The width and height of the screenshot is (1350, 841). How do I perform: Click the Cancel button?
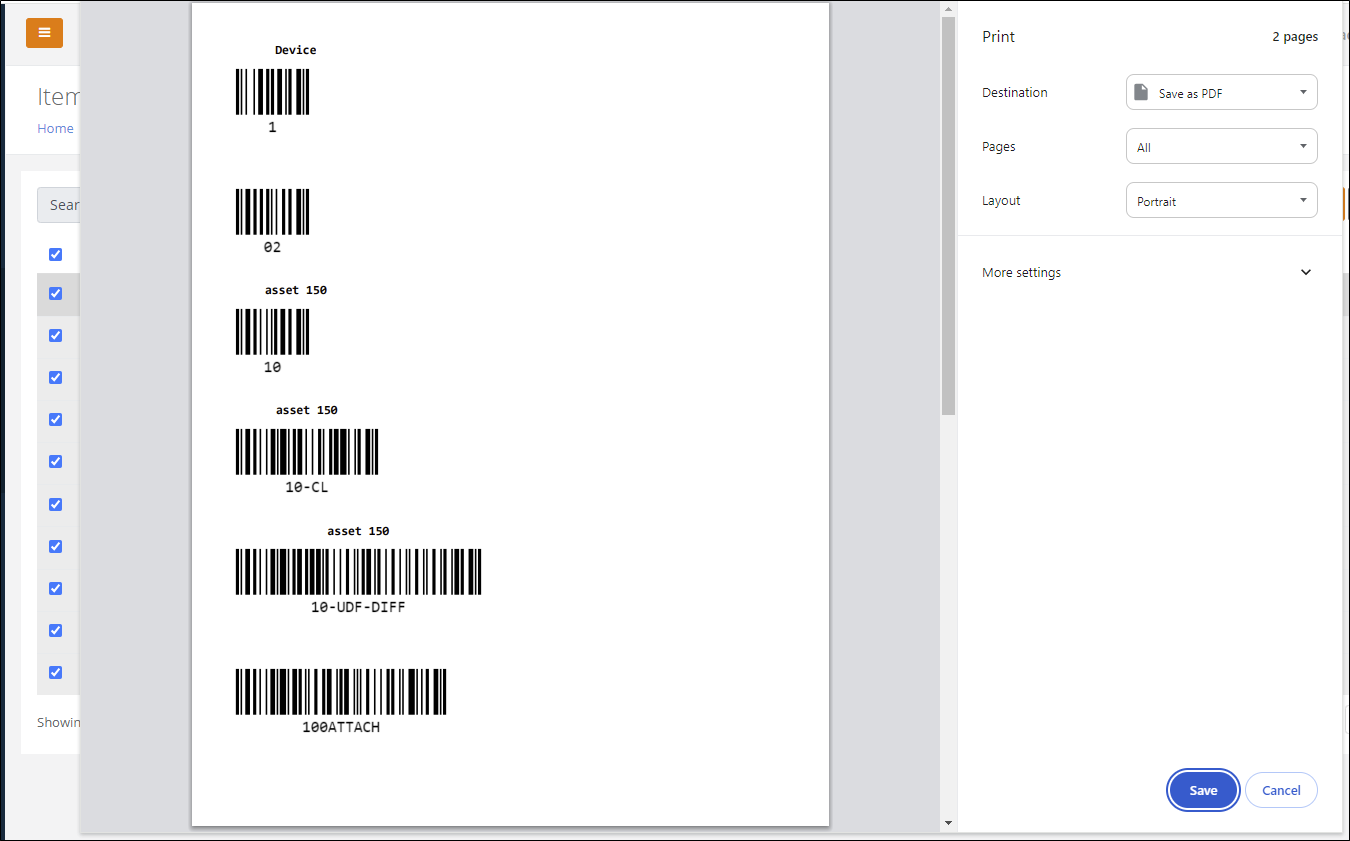pyautogui.click(x=1281, y=790)
